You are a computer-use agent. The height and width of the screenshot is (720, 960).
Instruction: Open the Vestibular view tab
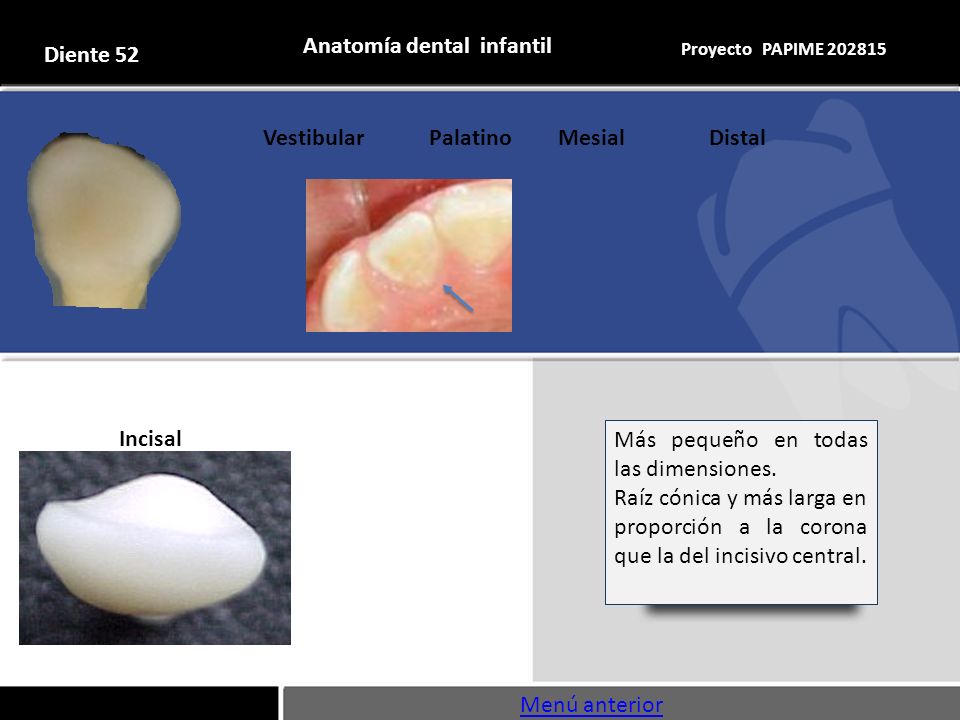pos(313,138)
